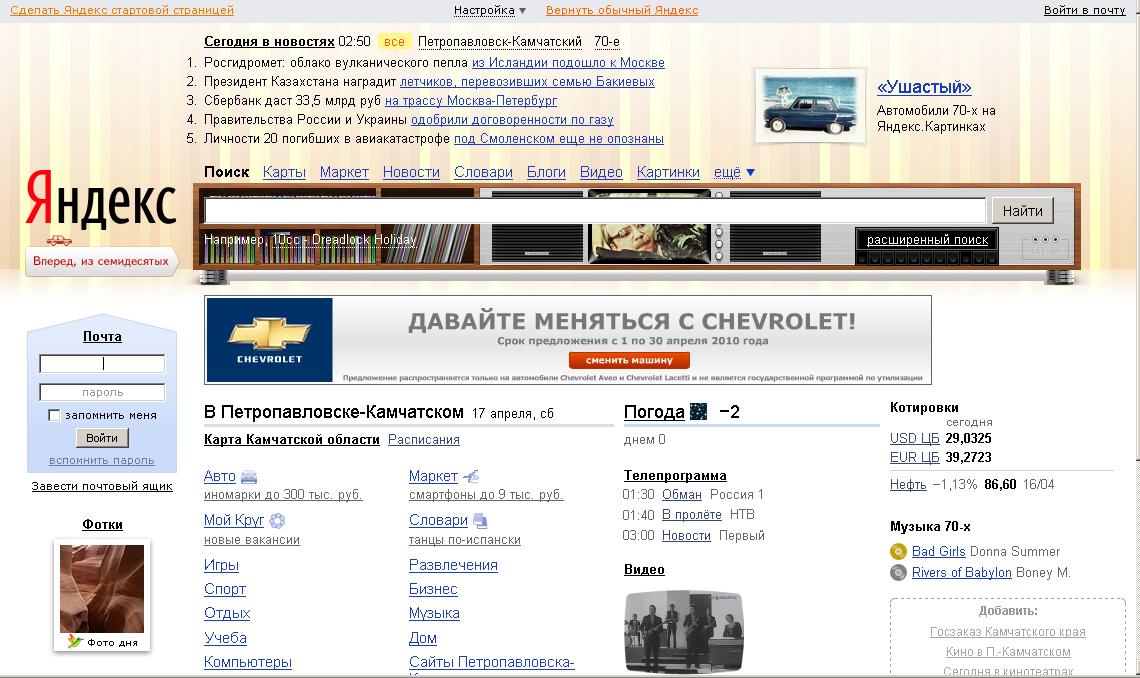The image size is (1140, 678).
Task: Click the weather night-sky icon
Action: coord(698,412)
